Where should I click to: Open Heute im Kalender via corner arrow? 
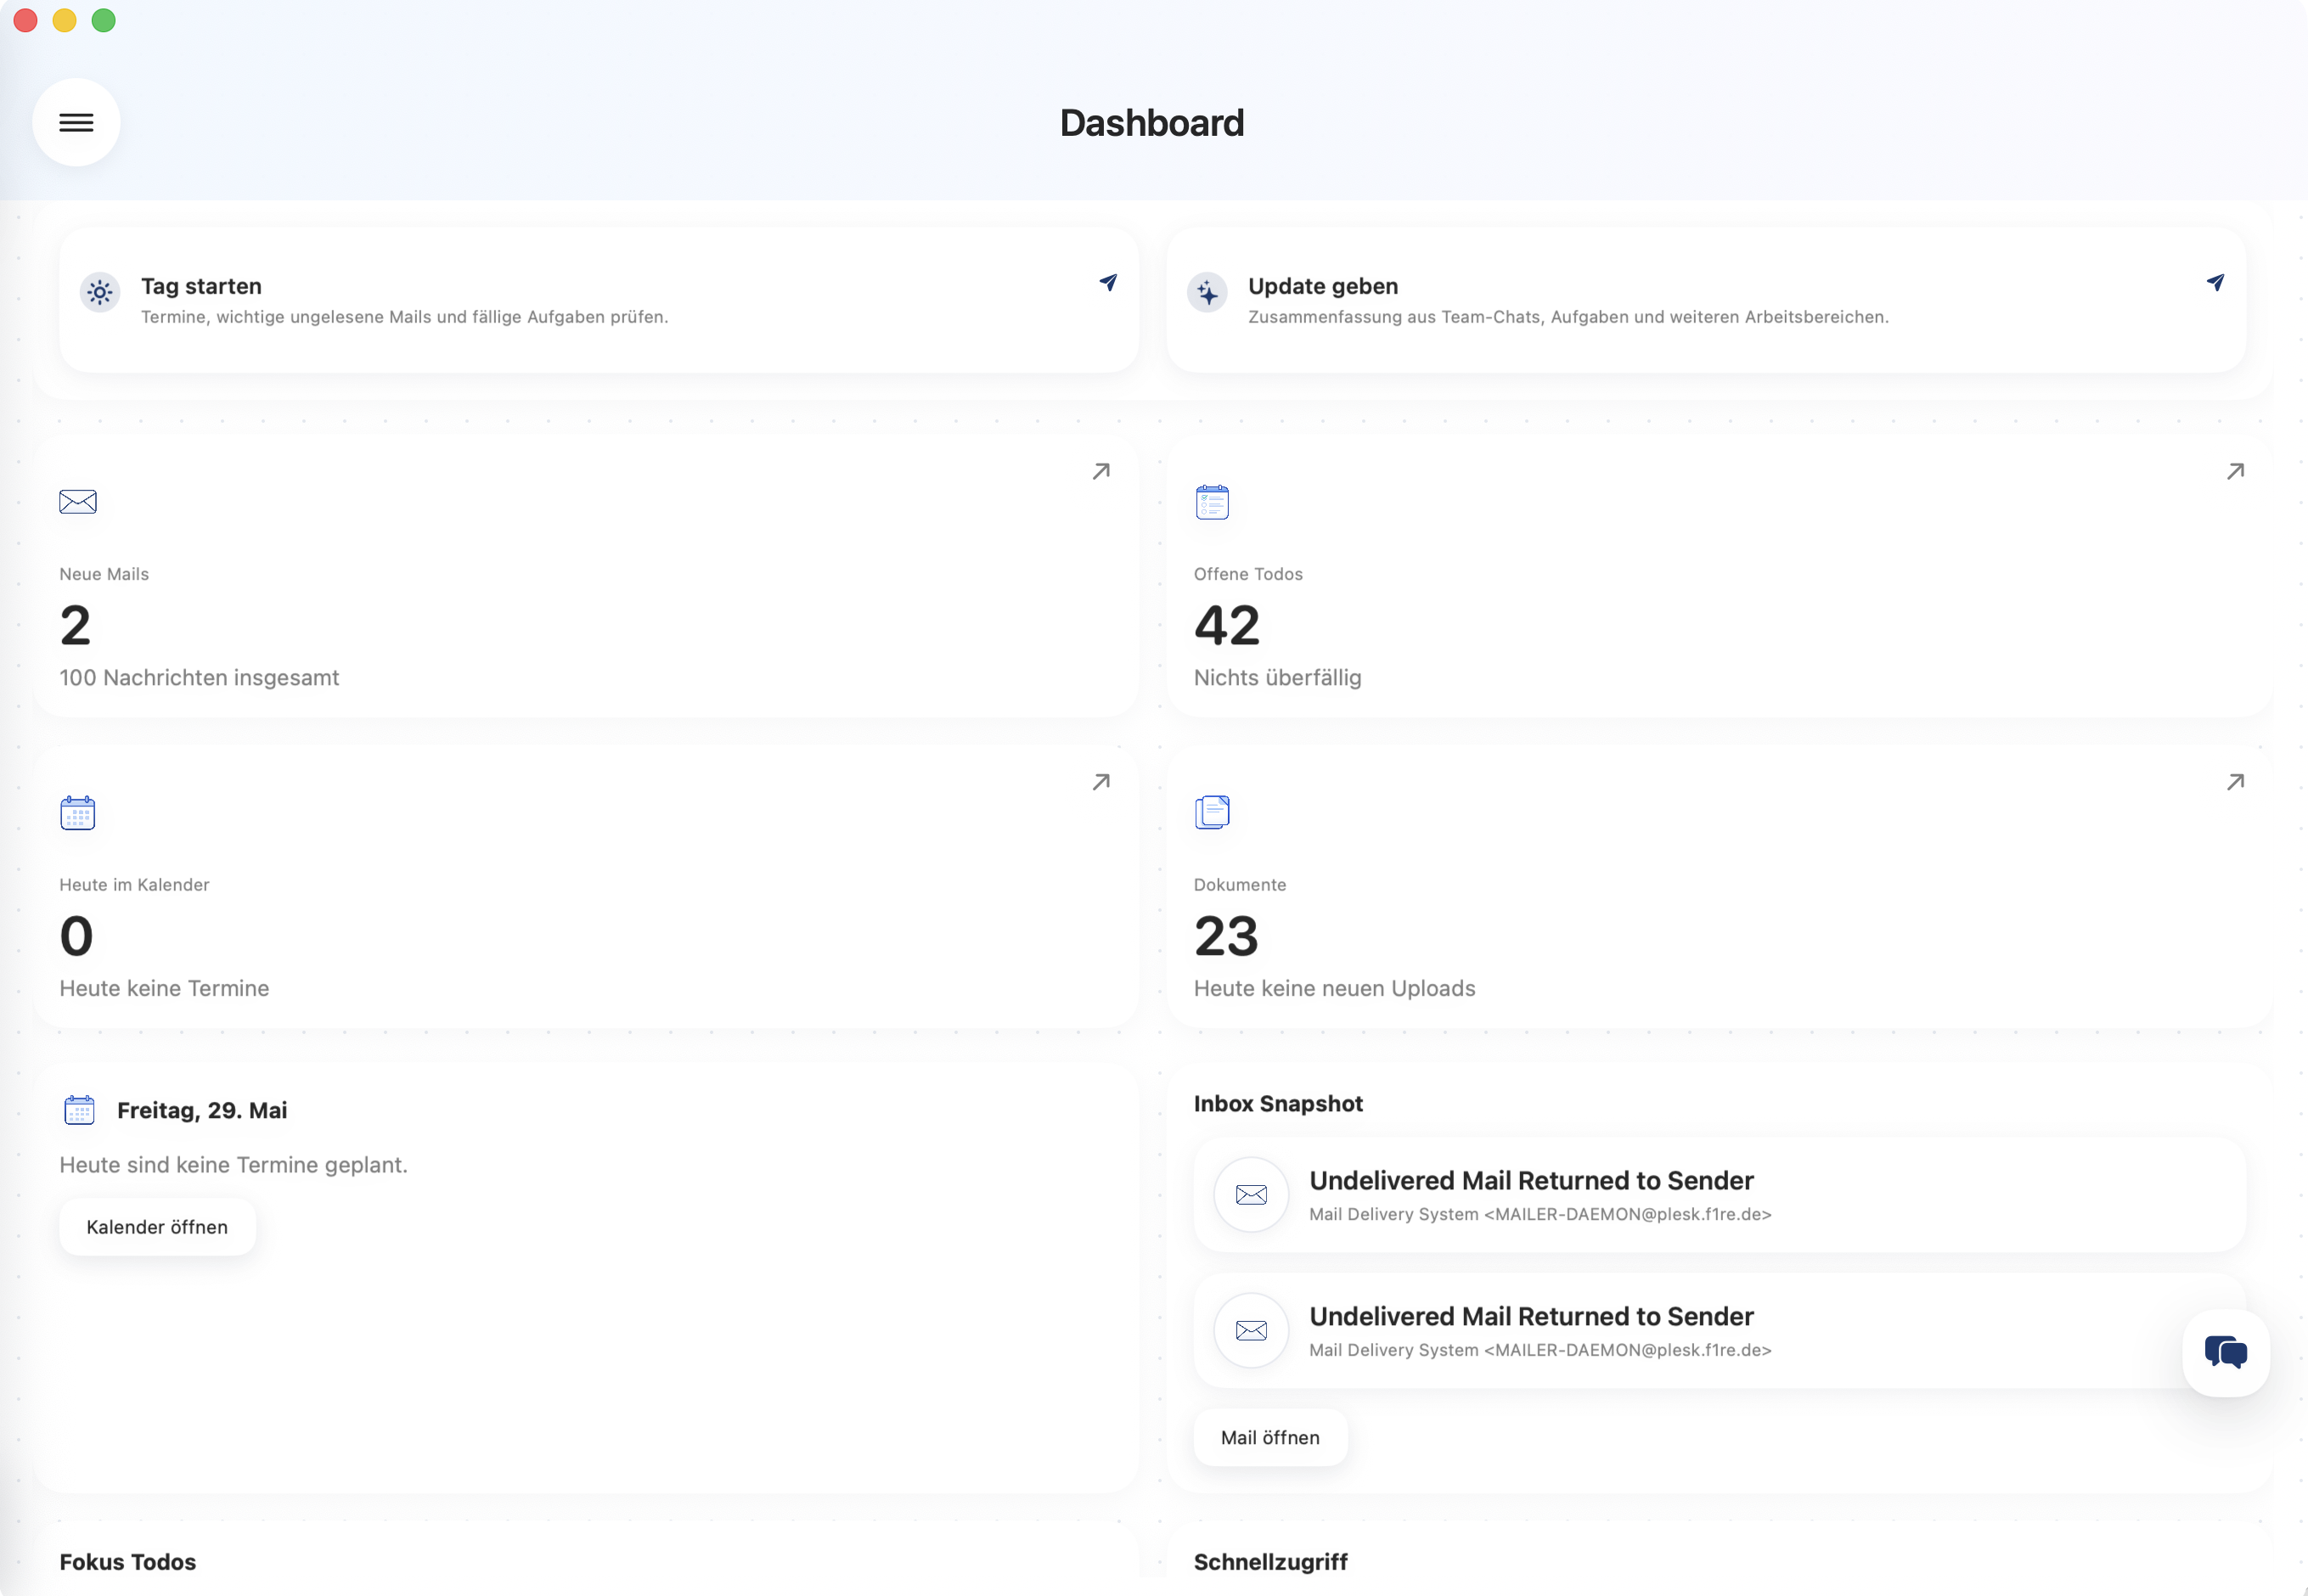tap(1101, 782)
